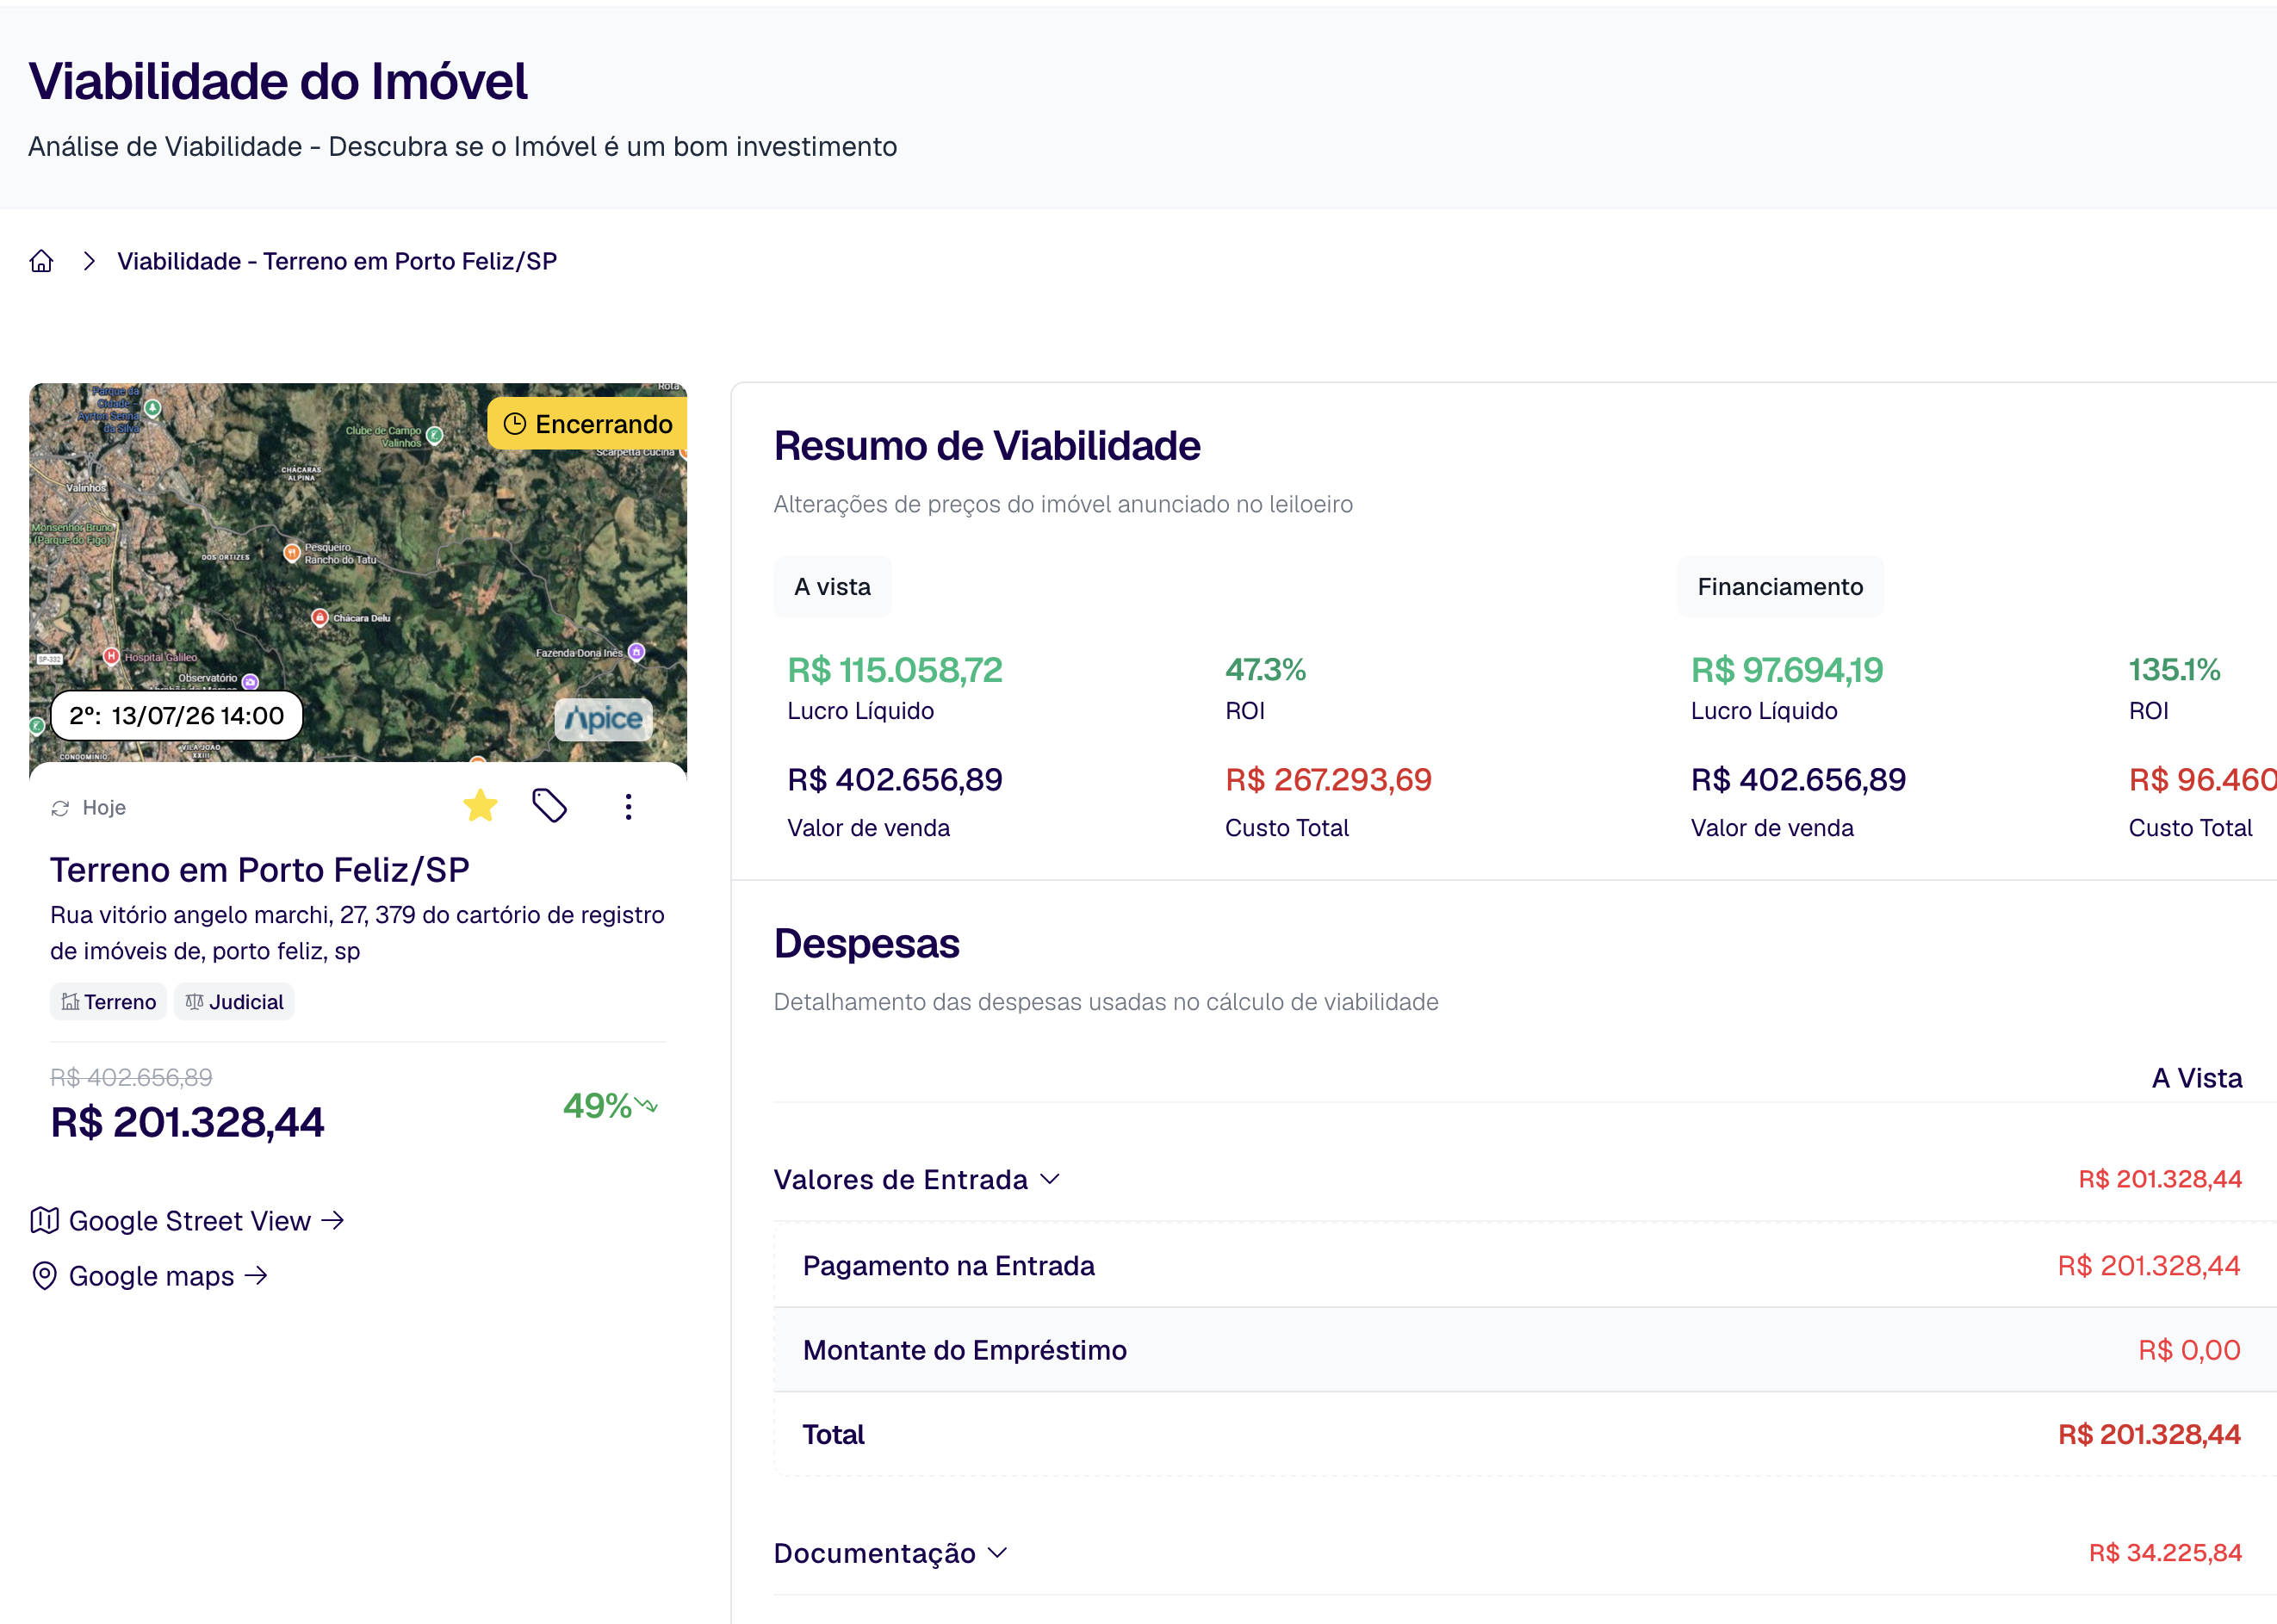Screen dimensions: 2277x1624
Task: Click the Total row label
Action: pyautogui.click(x=833, y=1435)
